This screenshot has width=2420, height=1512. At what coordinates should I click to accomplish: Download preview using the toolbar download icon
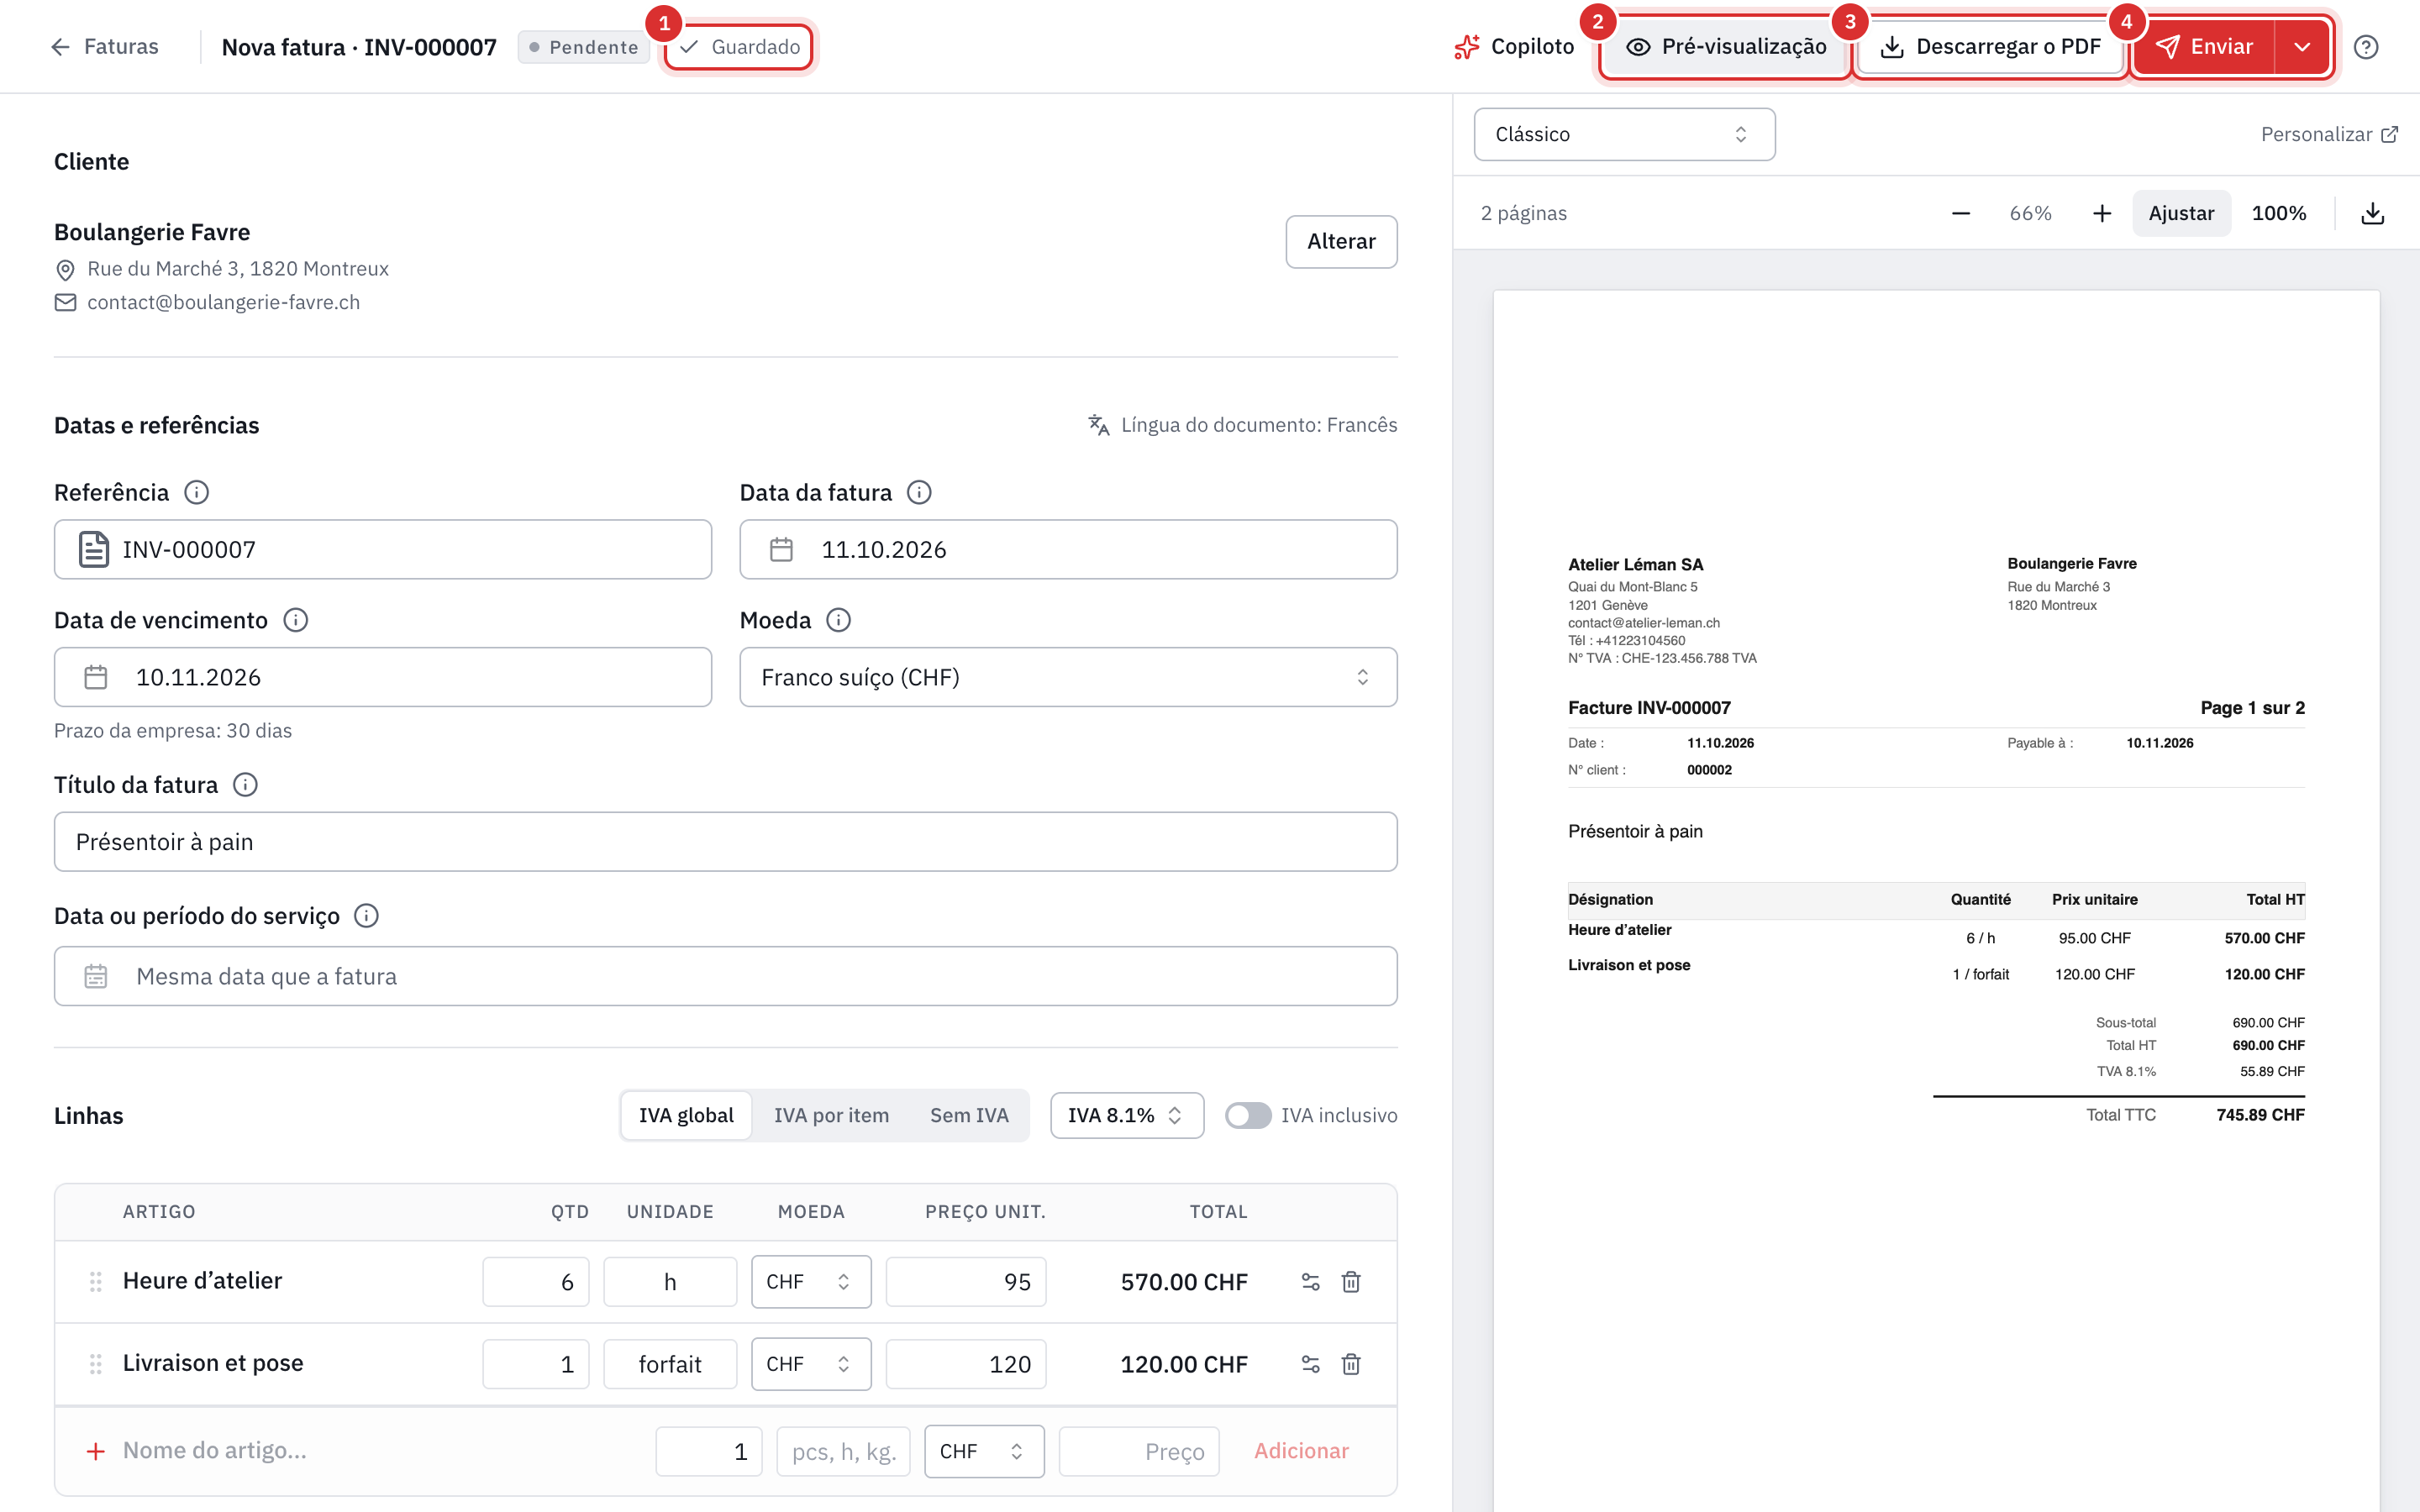(x=2373, y=213)
